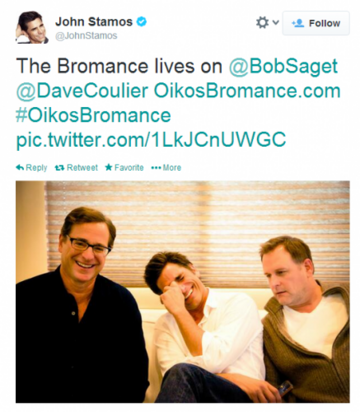Open the pic.twitter.com/1LkJCnUWGC link
The image size is (360, 412).
(x=151, y=139)
